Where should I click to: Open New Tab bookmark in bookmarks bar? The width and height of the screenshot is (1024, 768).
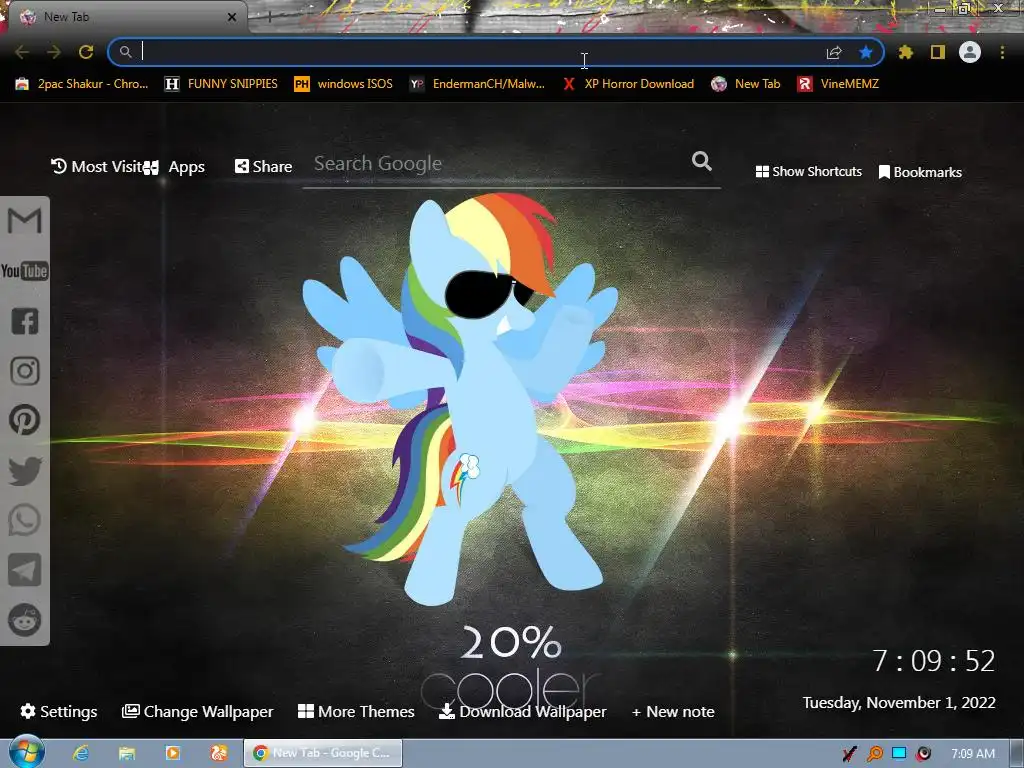coord(746,84)
